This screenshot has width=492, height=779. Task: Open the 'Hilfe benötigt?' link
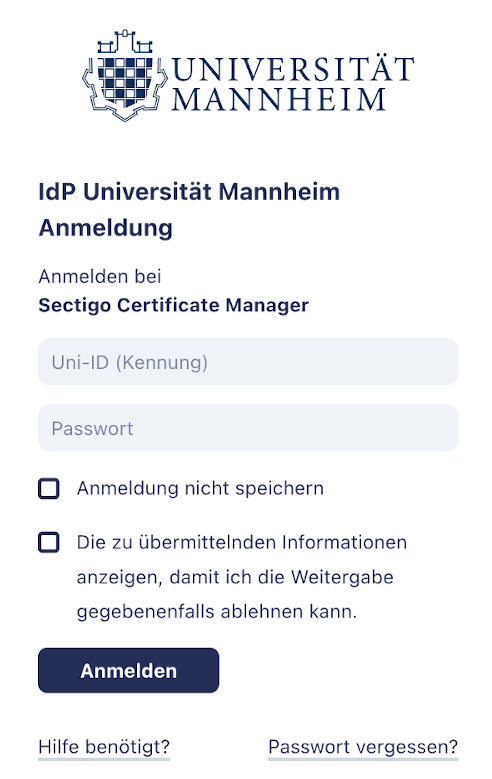[104, 747]
